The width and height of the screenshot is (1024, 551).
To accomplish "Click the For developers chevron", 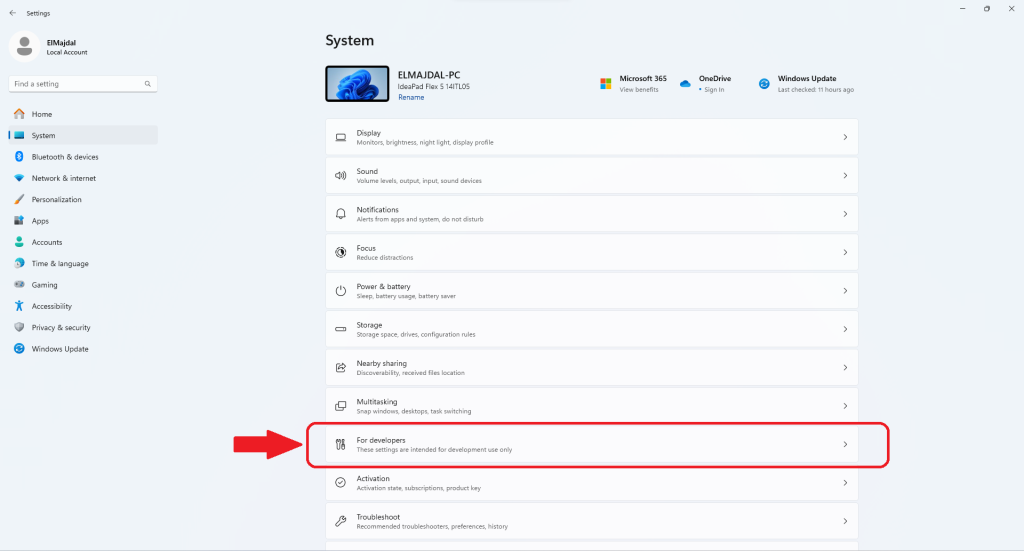I will pyautogui.click(x=845, y=445).
